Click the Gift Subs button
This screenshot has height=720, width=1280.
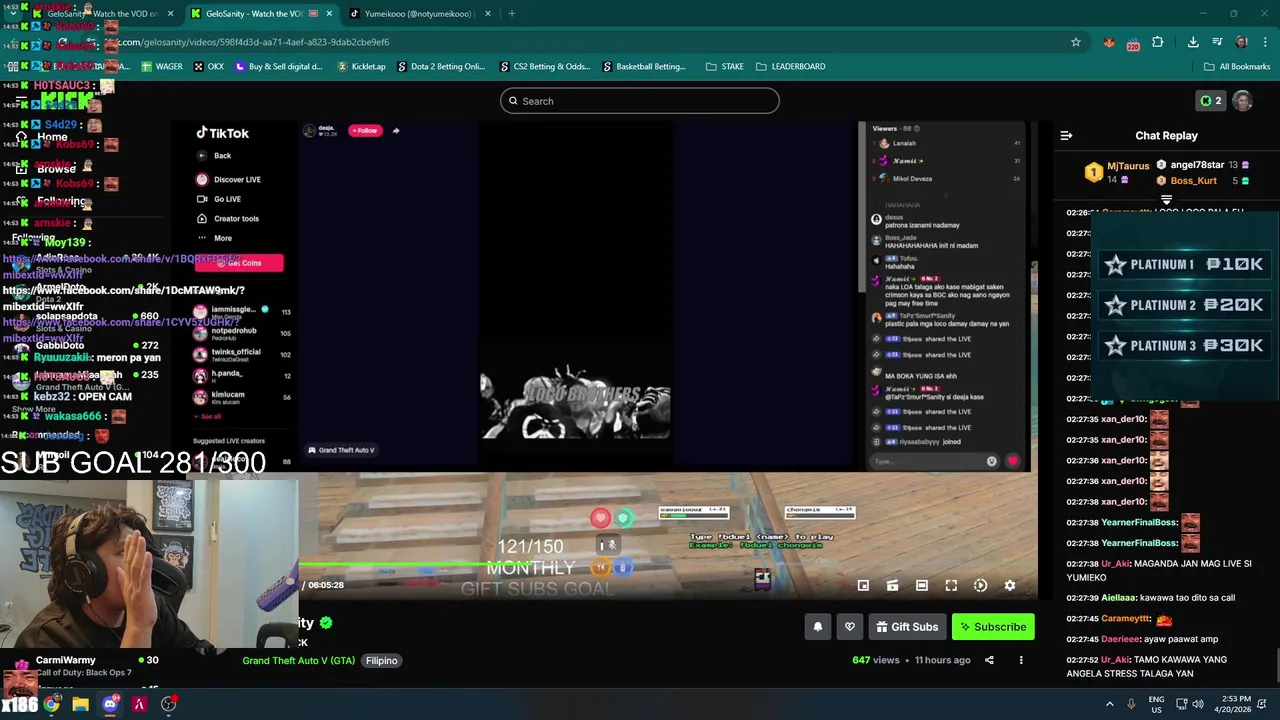tap(907, 627)
